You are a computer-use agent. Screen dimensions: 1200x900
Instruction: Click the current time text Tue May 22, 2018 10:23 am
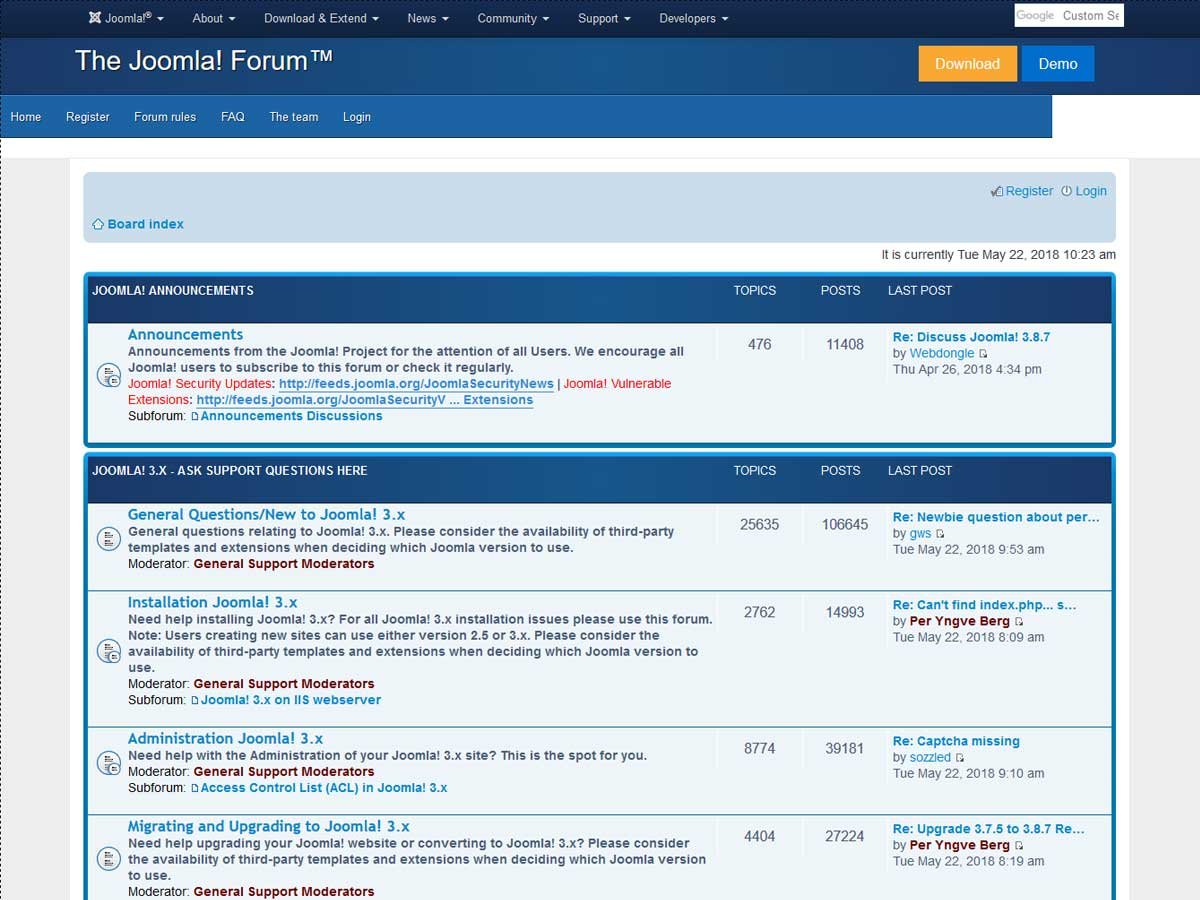[x=1037, y=255]
